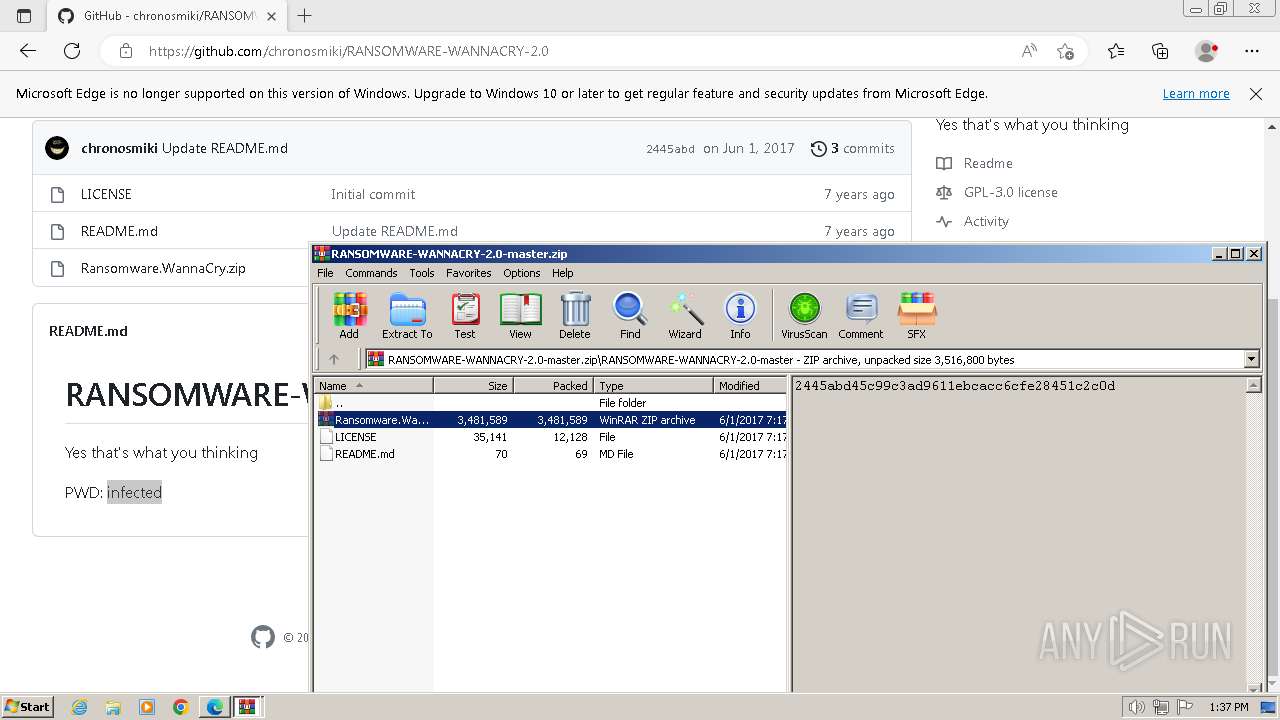Screen dimensions: 1280x720
Task: Click the Learn more link
Action: point(1196,93)
